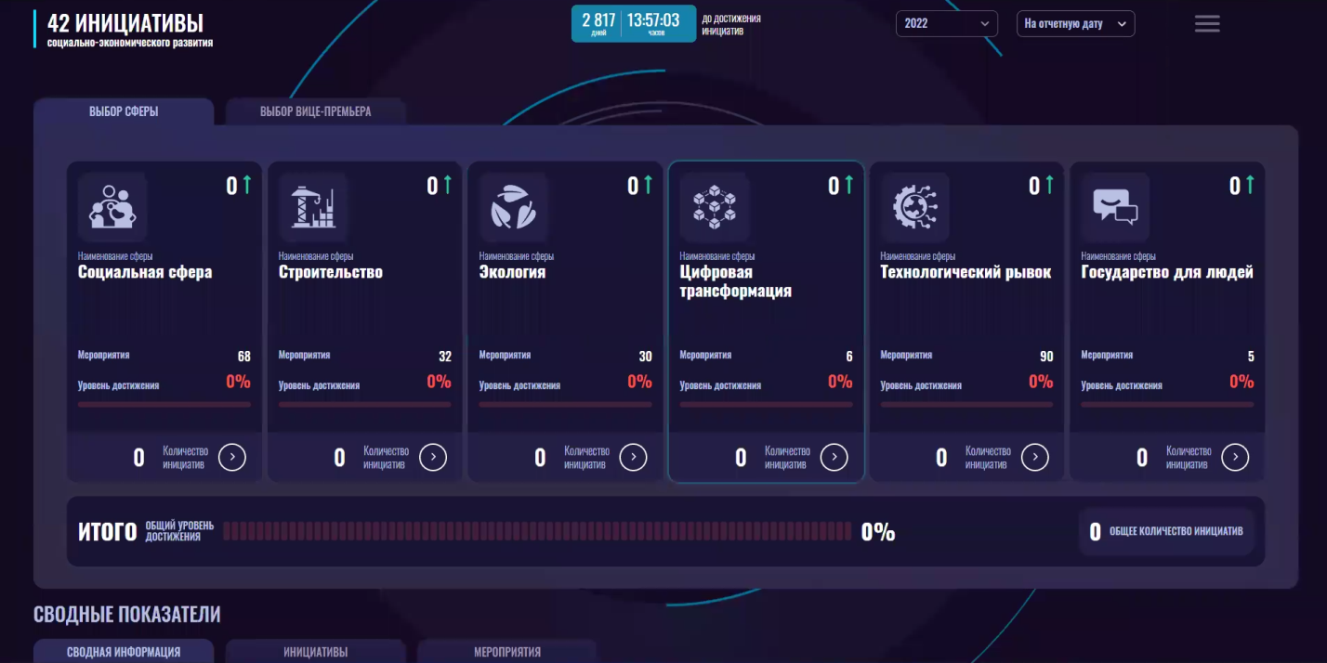Click the 42 Инициативы header title
The image size is (1327, 663).
coord(125,23)
